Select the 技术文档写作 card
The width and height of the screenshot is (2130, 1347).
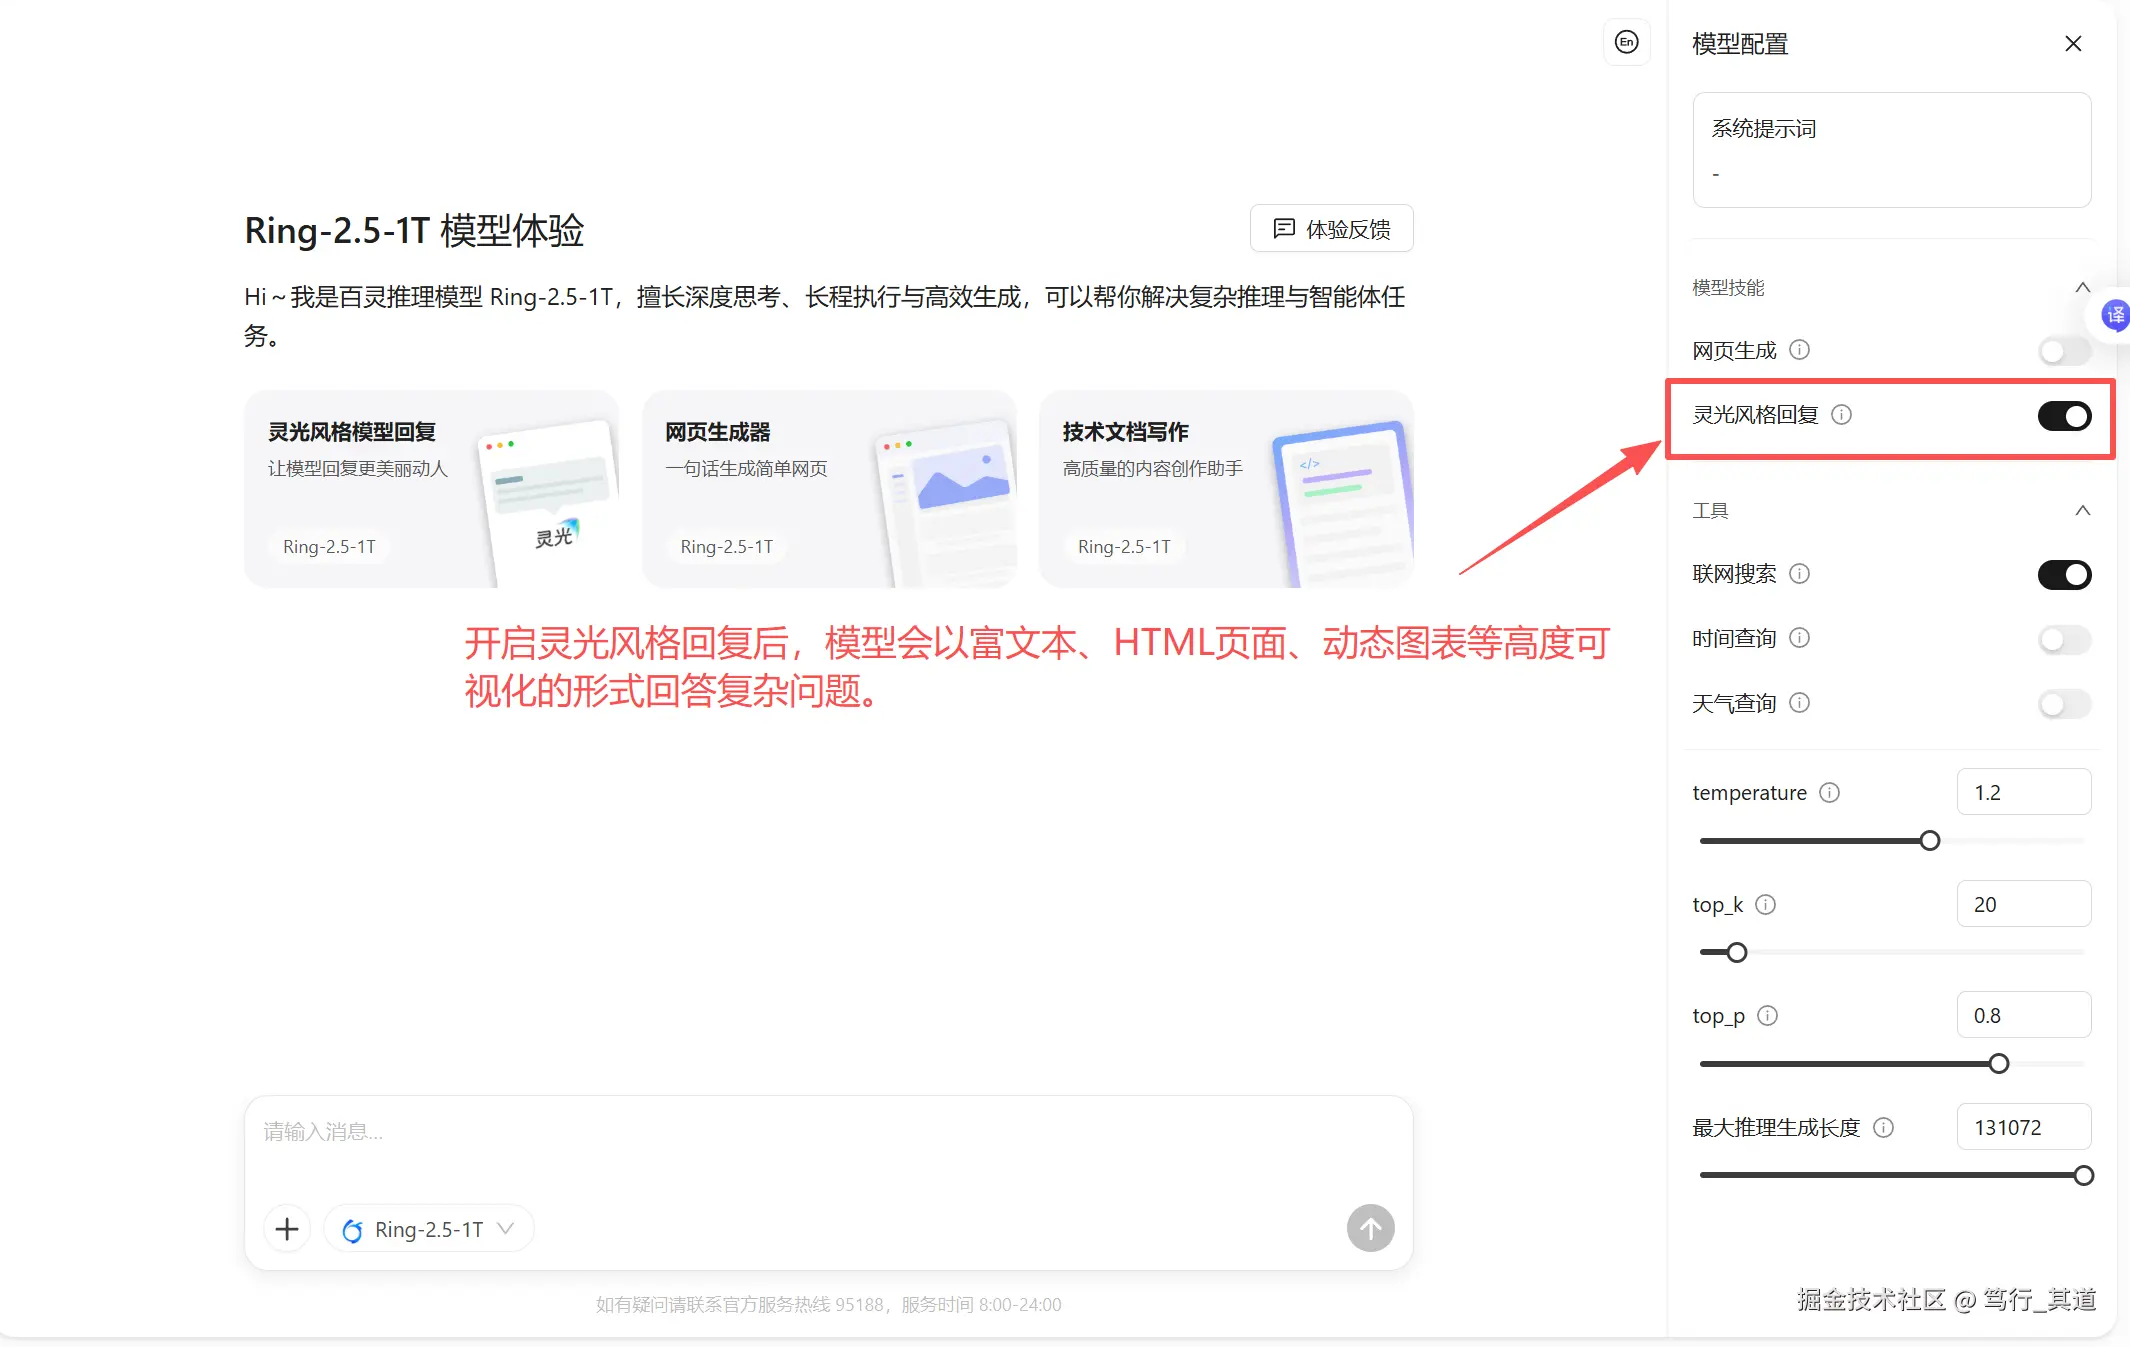point(1225,489)
